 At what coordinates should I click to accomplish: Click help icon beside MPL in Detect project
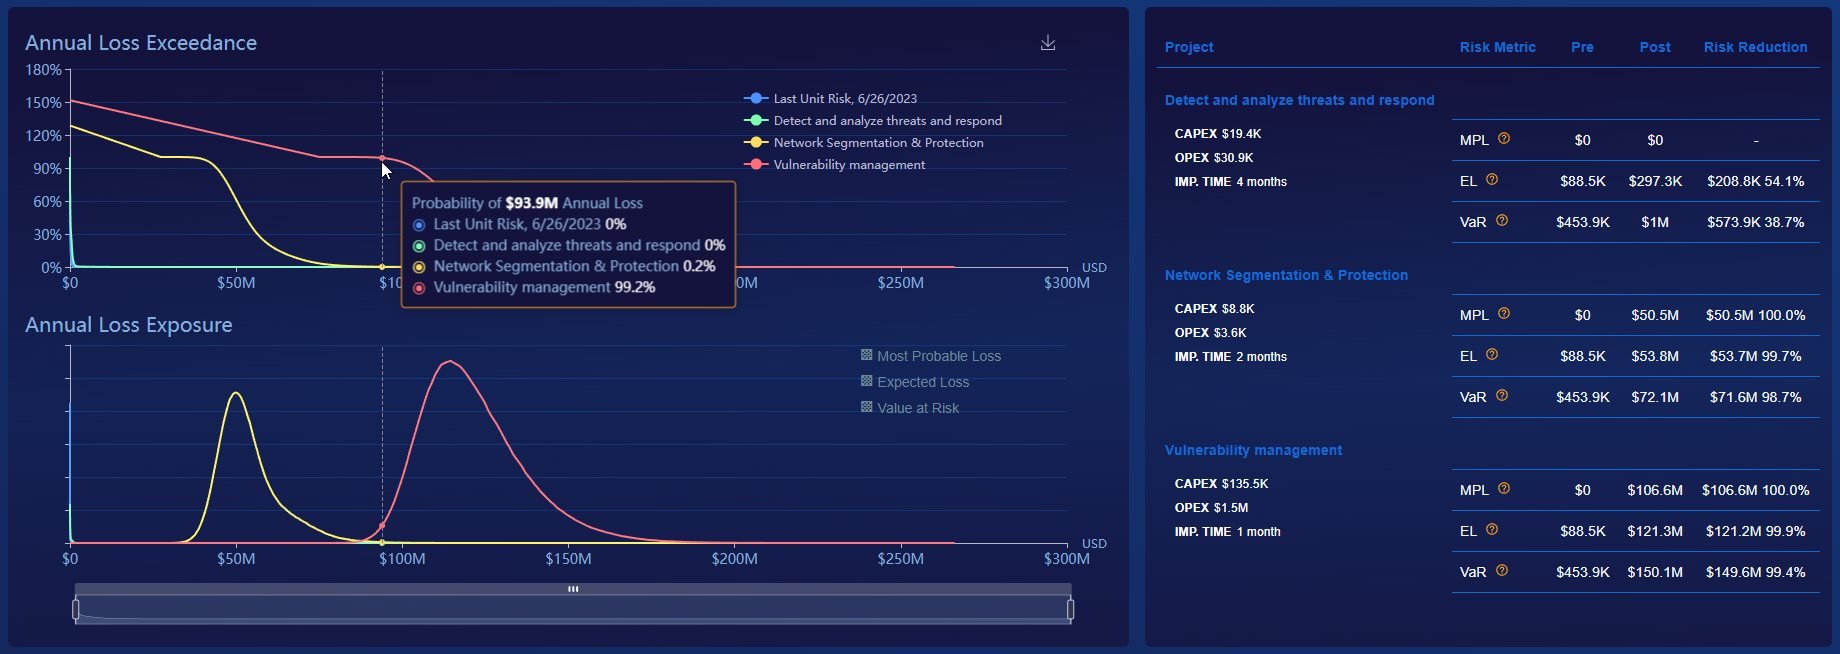click(x=1504, y=139)
